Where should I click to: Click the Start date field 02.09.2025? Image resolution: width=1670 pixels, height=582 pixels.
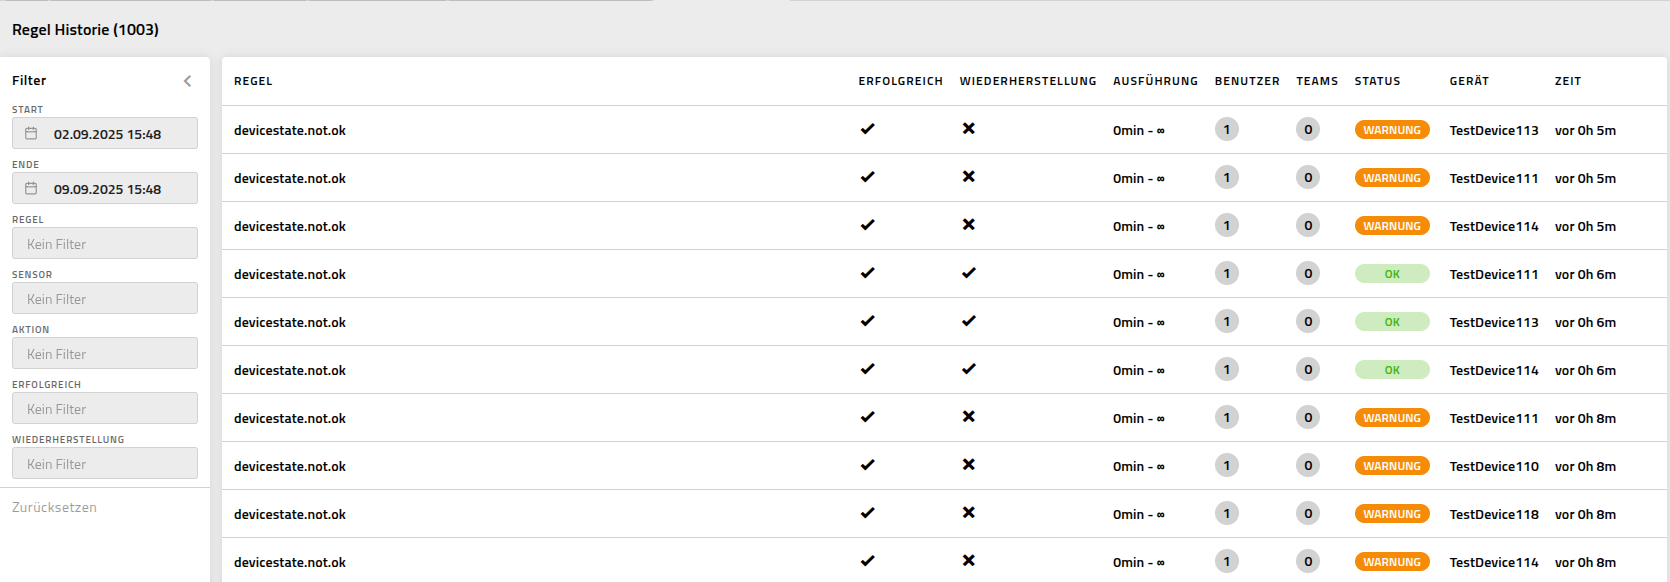107,134
